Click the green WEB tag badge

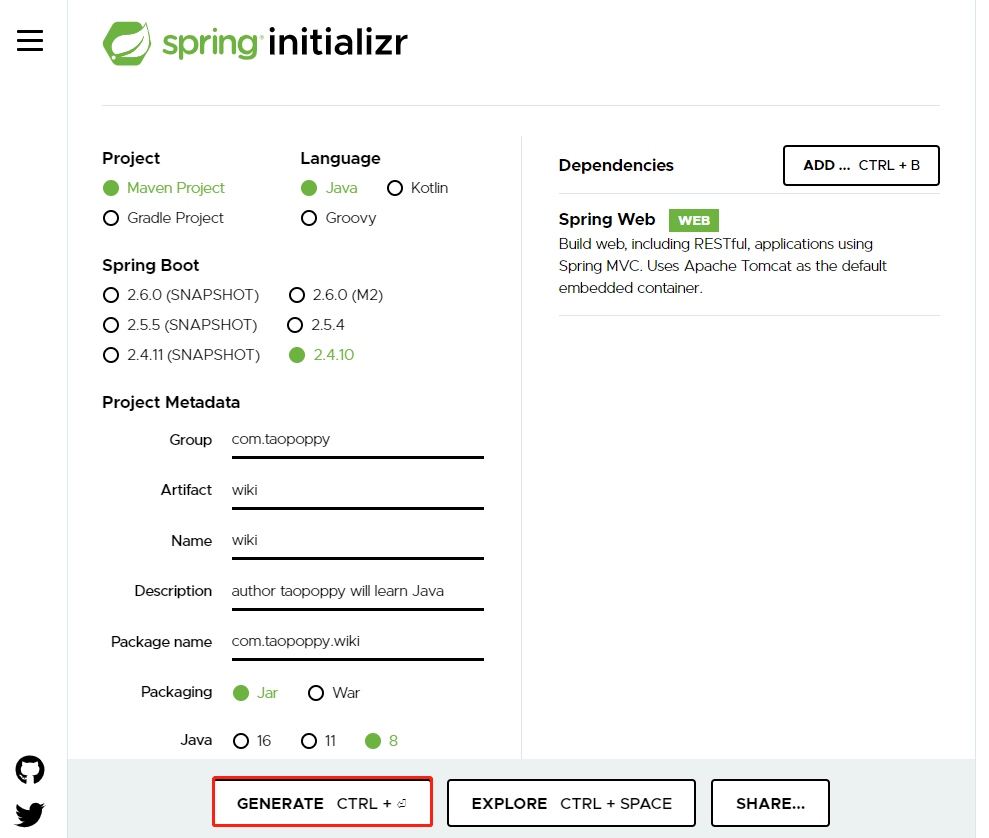(694, 220)
